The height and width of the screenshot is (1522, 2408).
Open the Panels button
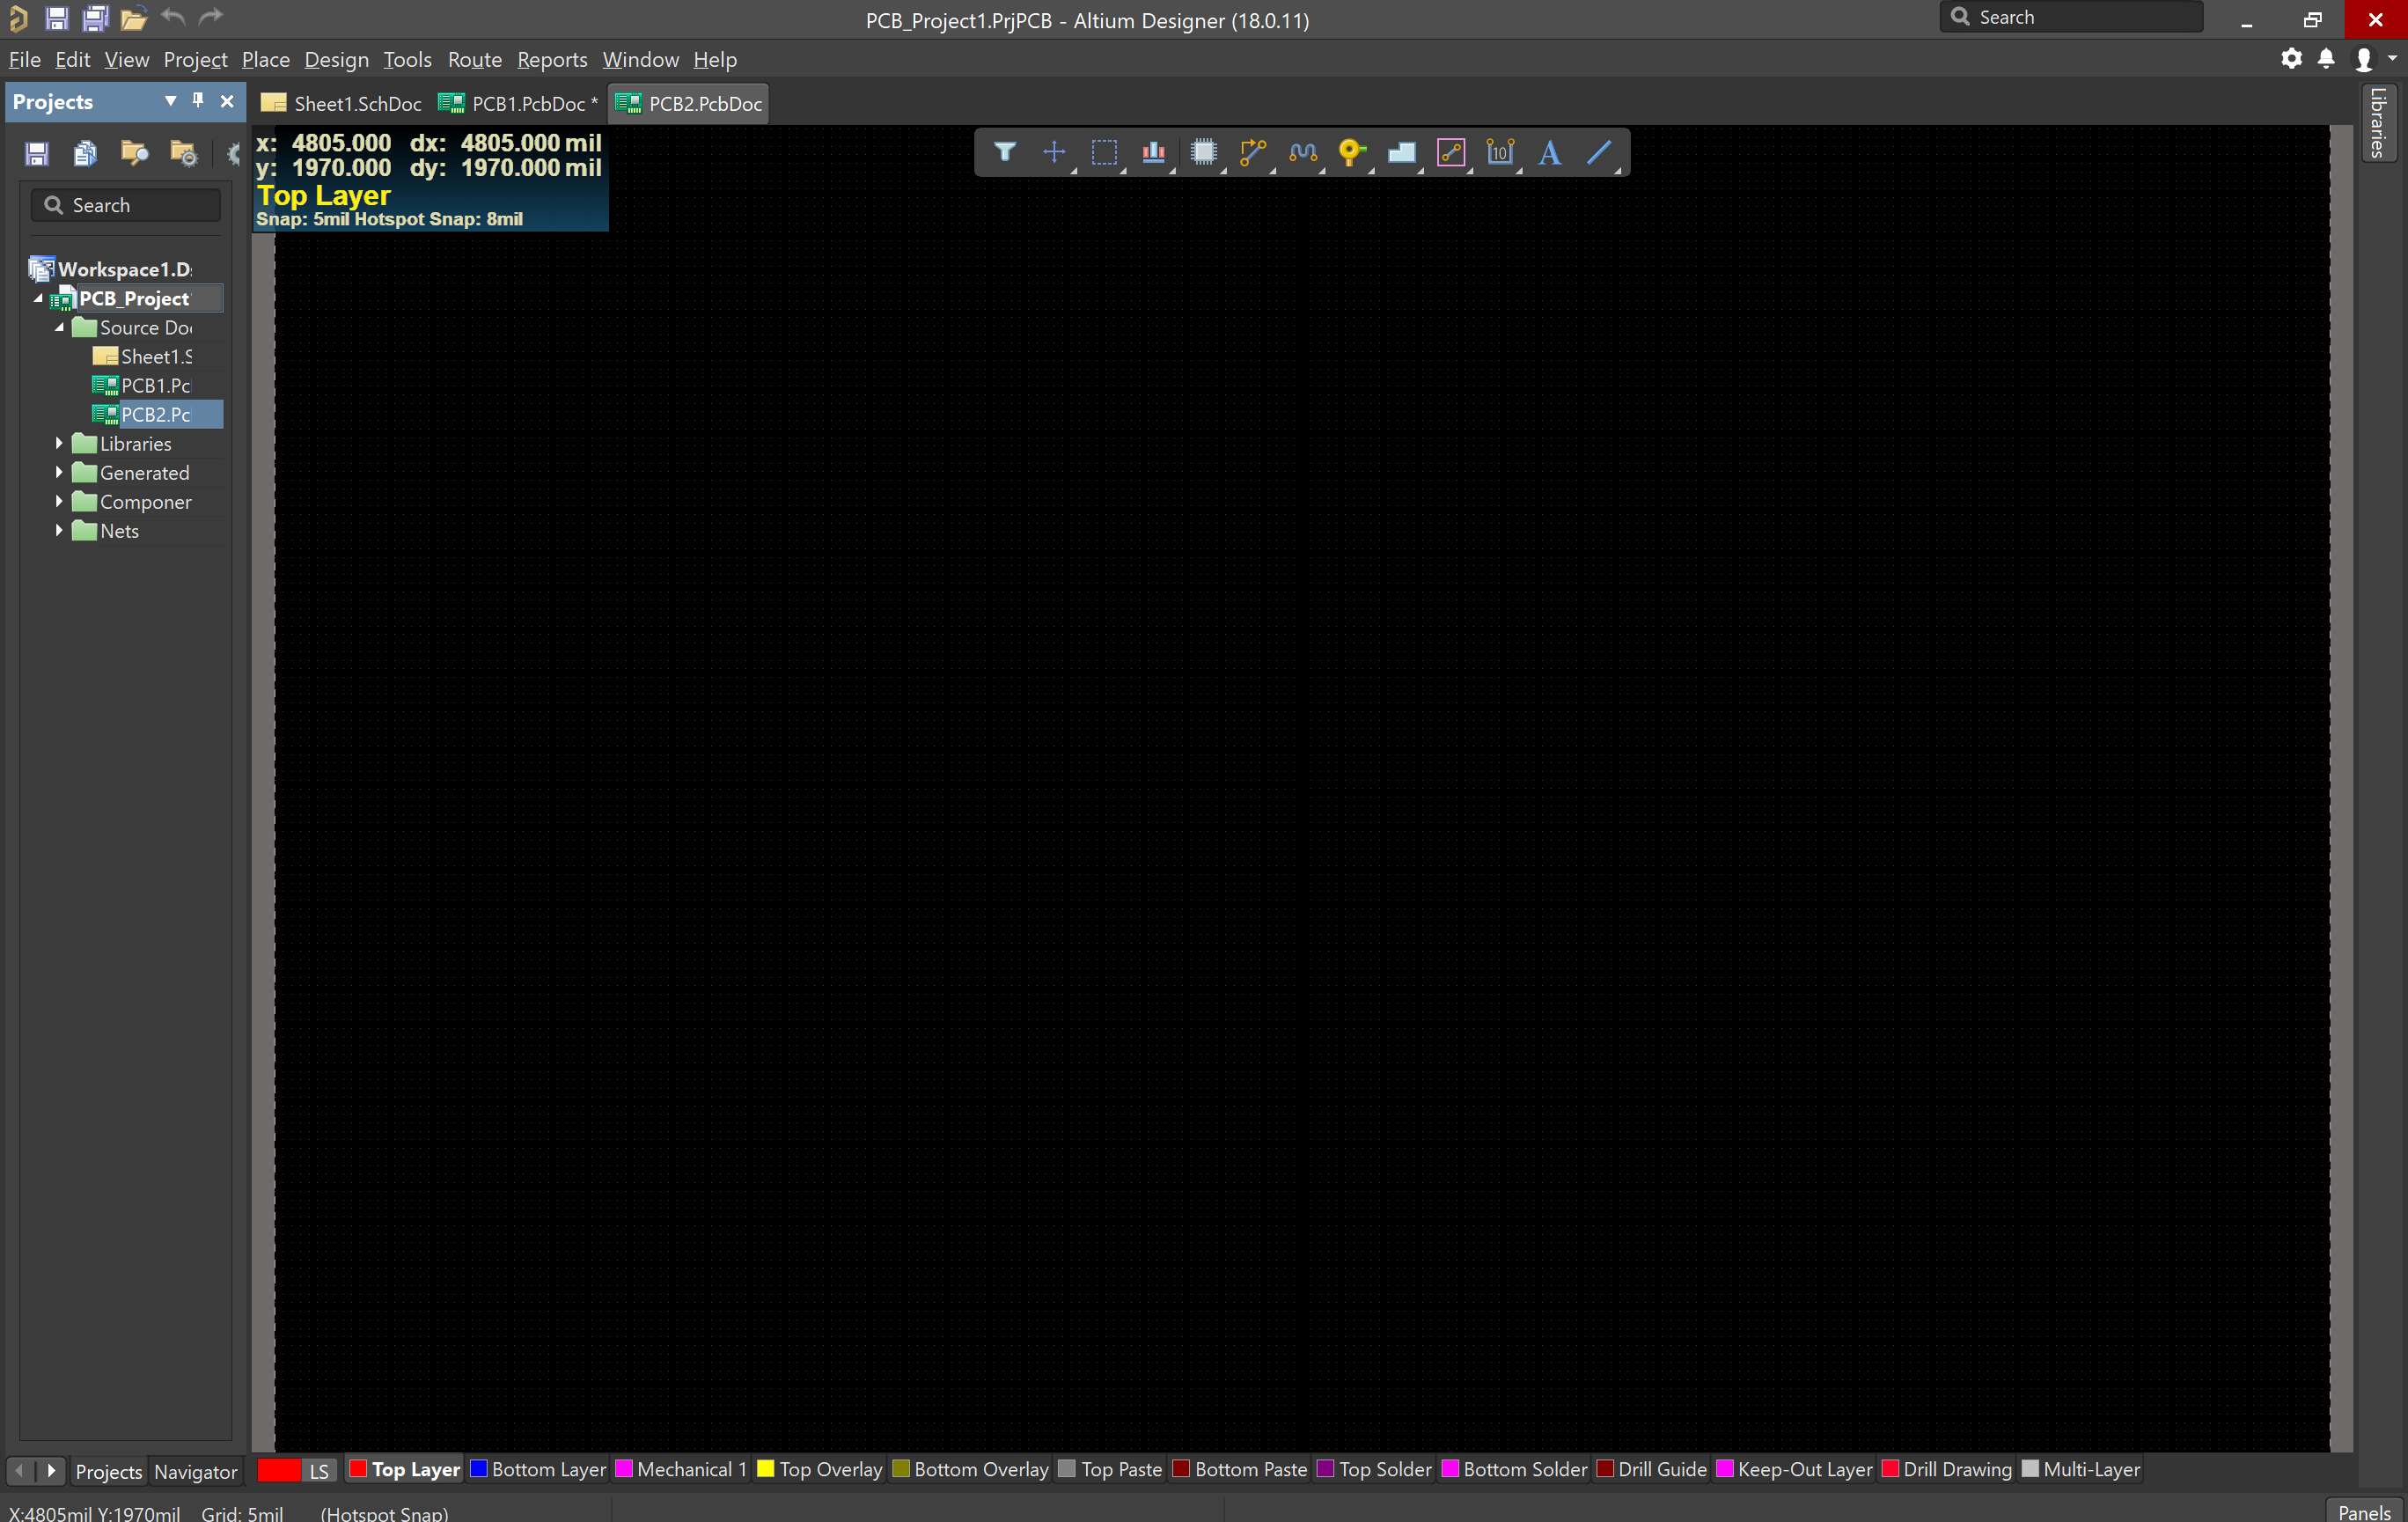point(2364,1512)
